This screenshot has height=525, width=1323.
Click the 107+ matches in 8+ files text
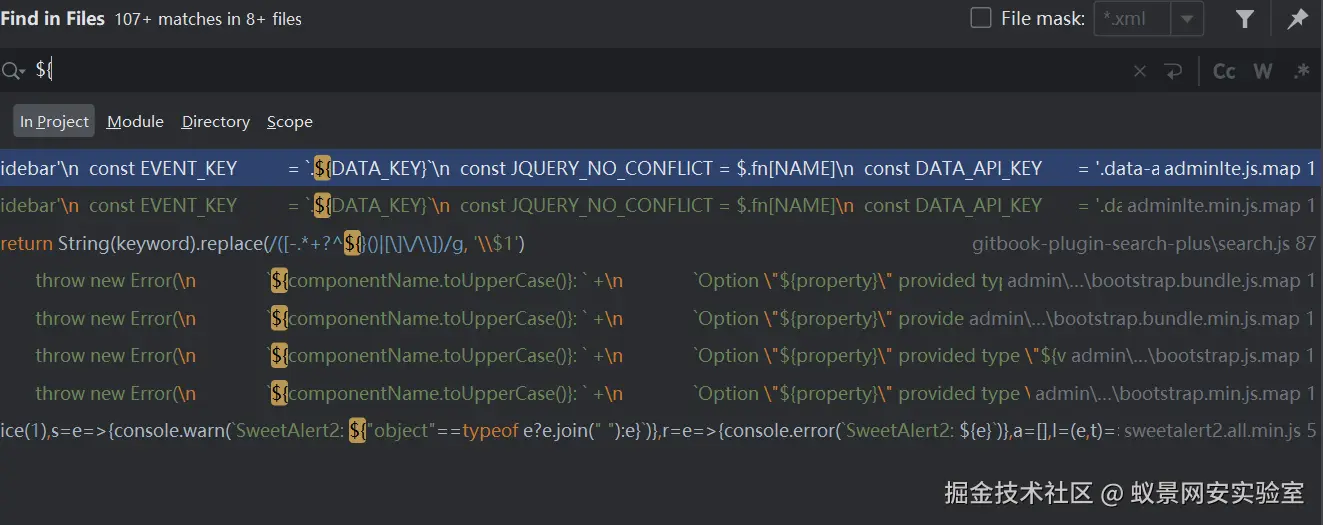click(208, 19)
